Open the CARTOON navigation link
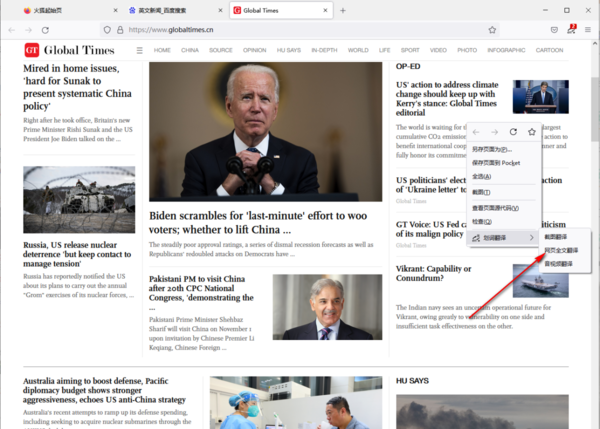600x429 pixels. (549, 50)
